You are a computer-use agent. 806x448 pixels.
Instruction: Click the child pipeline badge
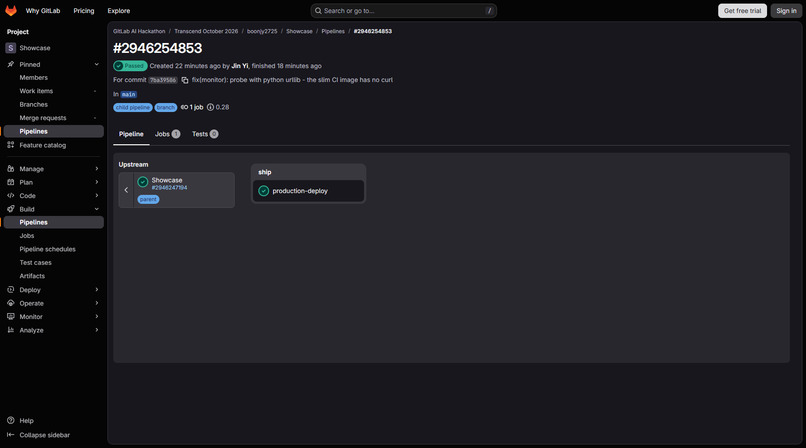[x=133, y=107]
